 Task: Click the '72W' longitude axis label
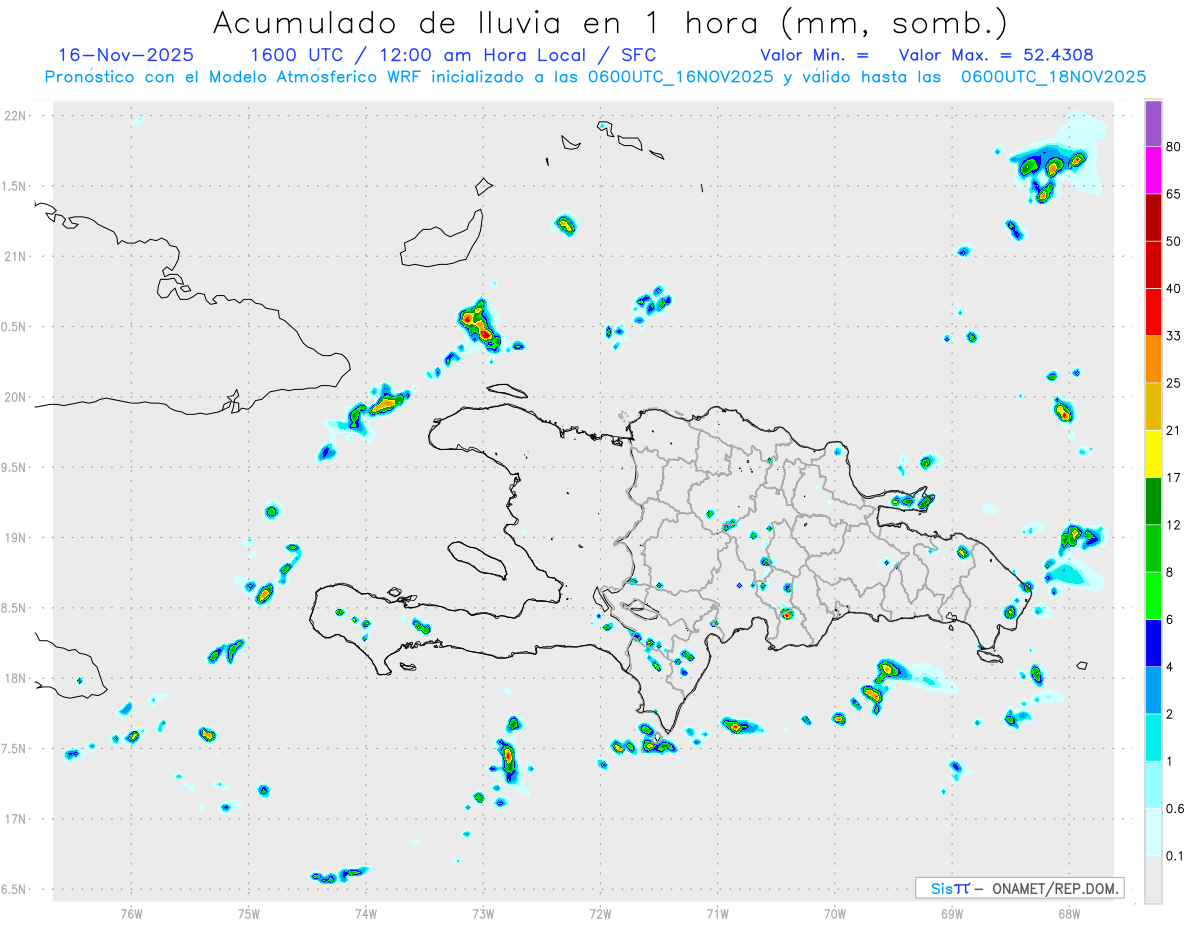pyautogui.click(x=601, y=913)
